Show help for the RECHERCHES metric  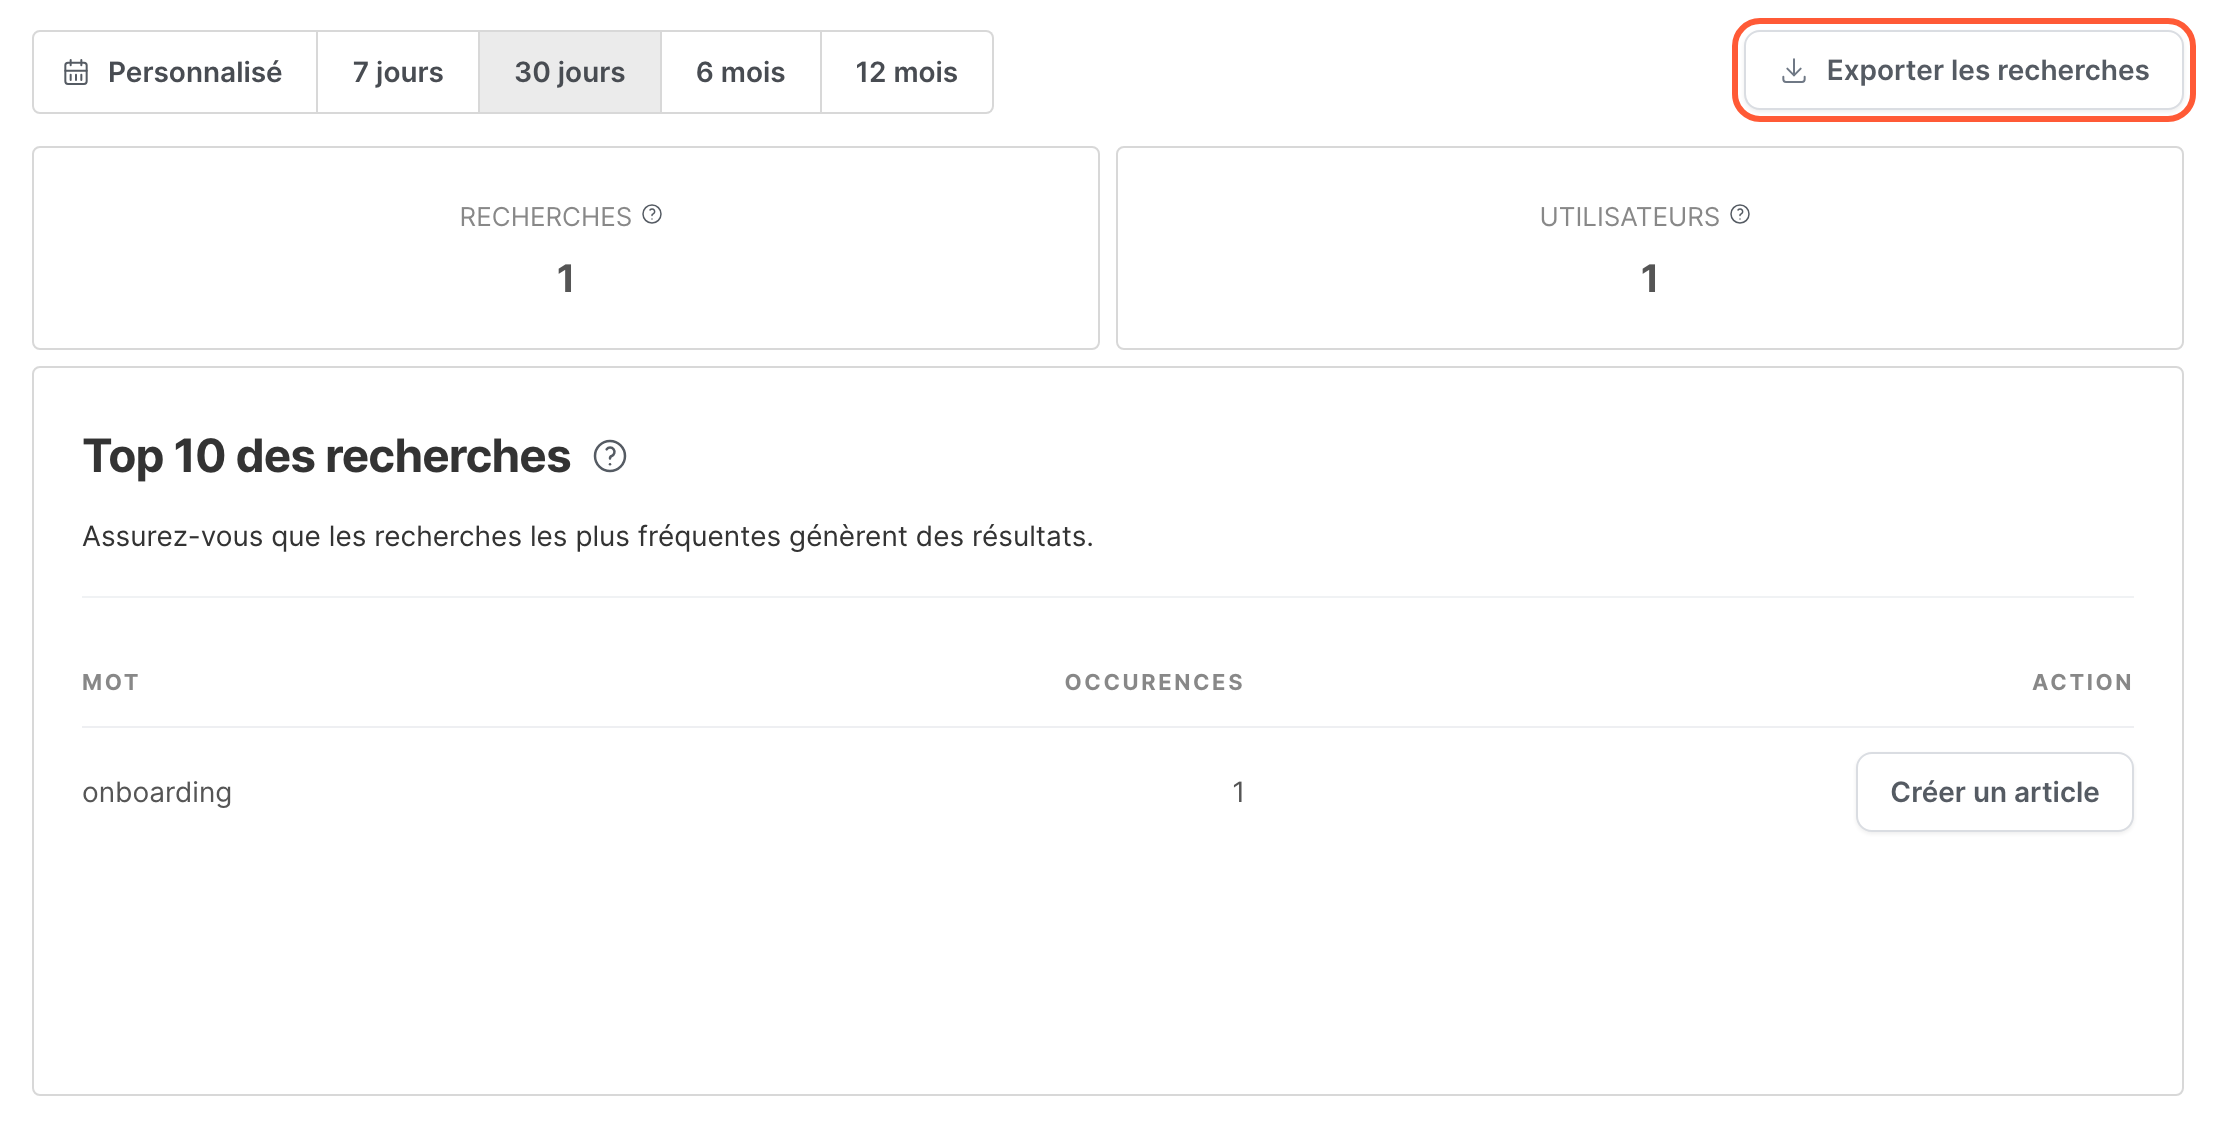(652, 214)
